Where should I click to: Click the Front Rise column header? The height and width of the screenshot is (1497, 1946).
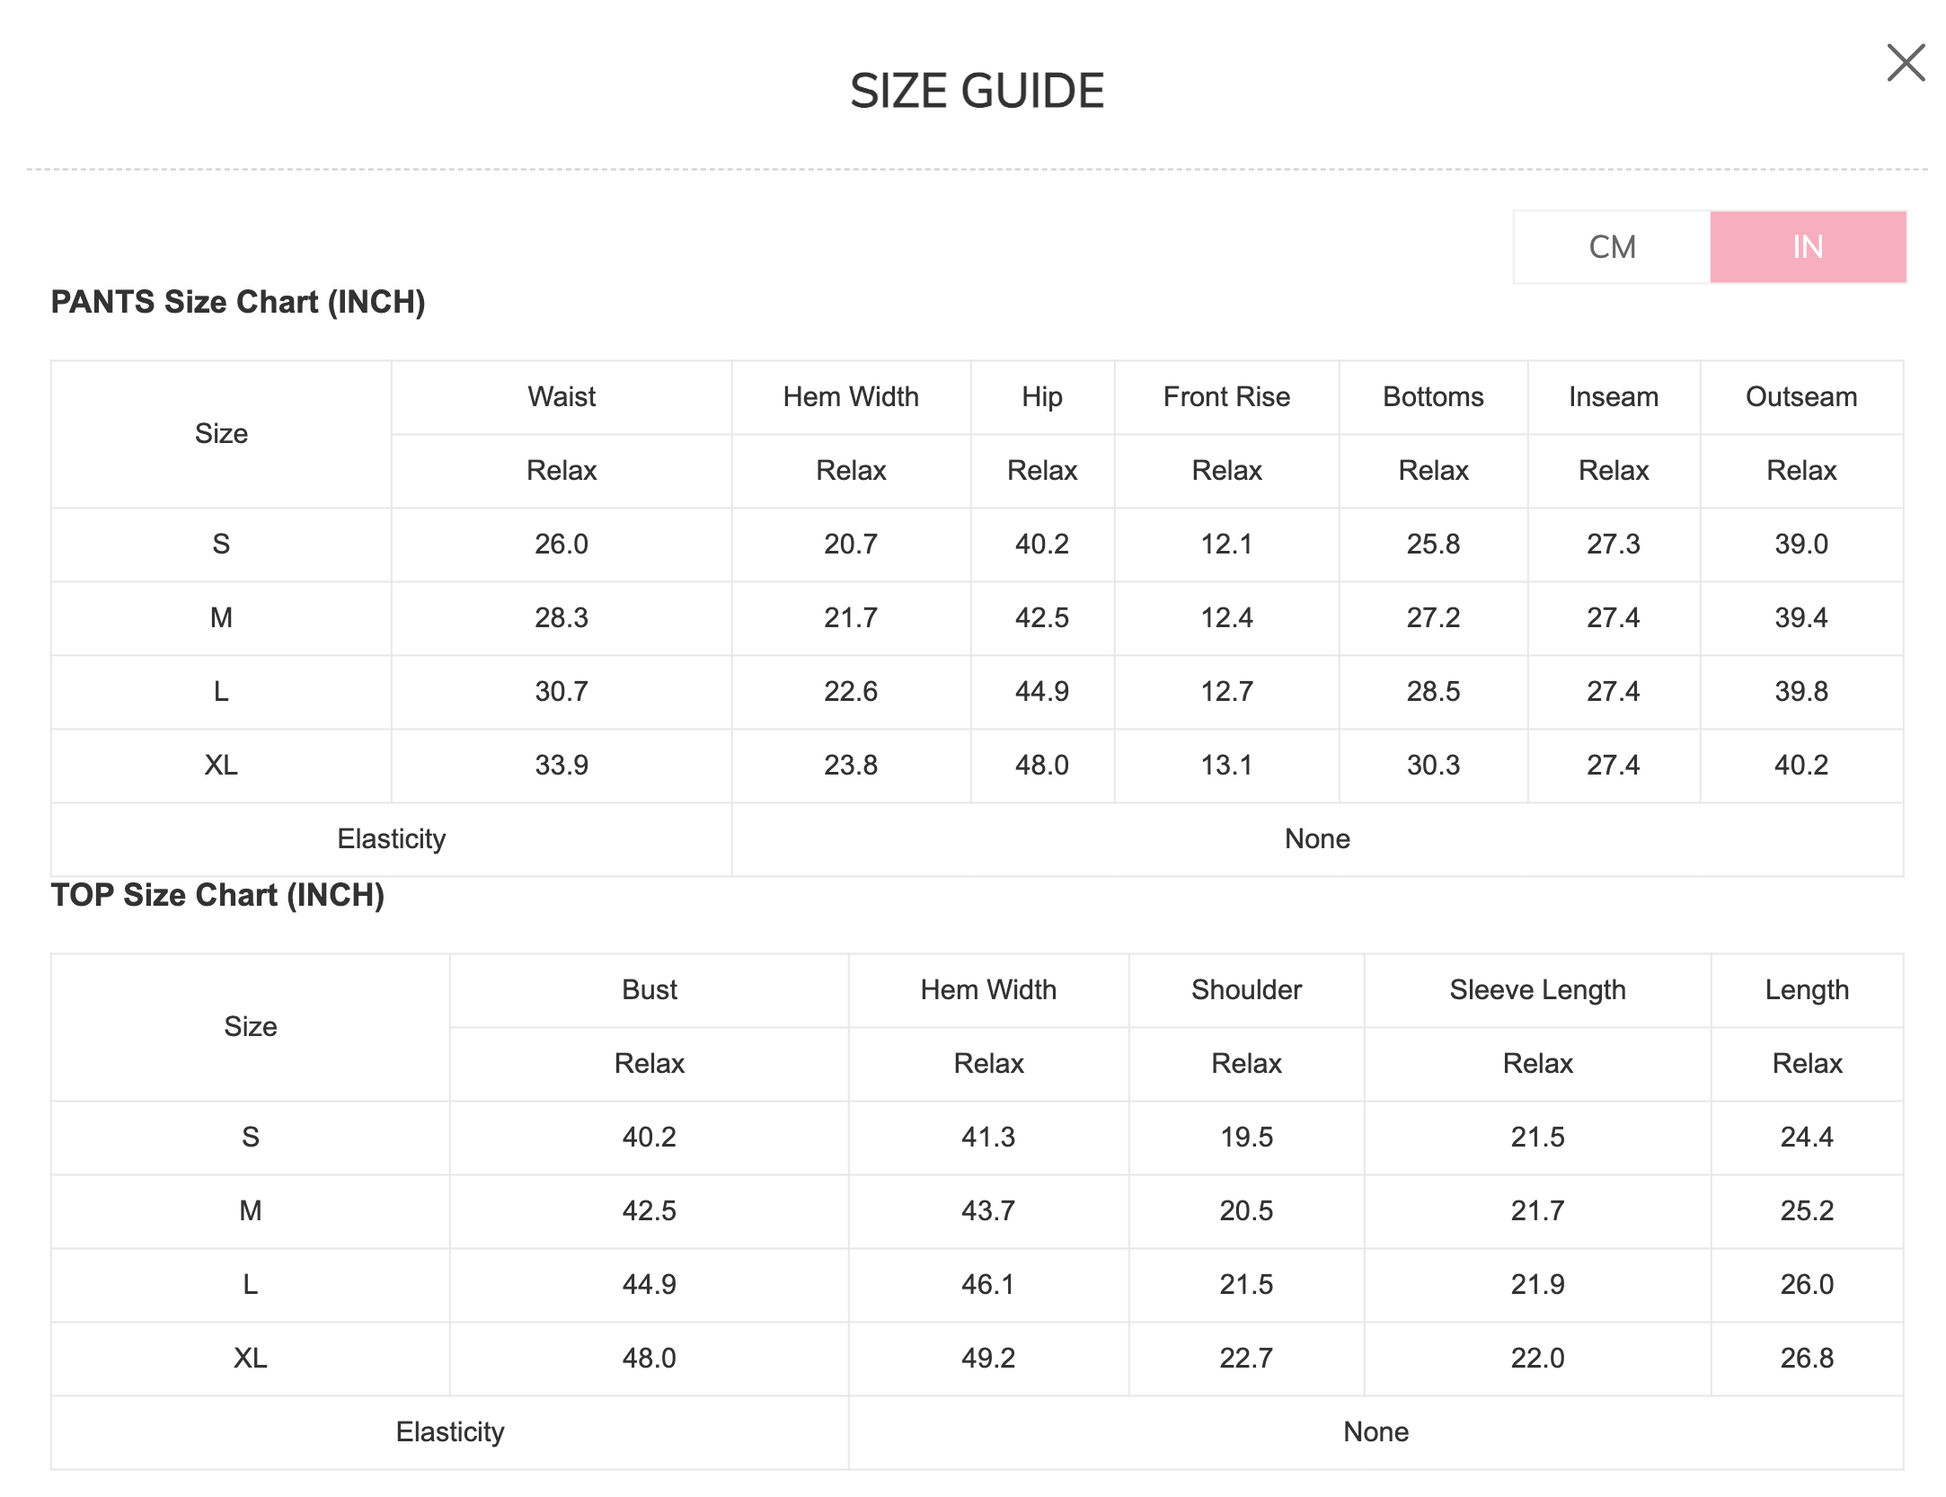tap(1226, 397)
